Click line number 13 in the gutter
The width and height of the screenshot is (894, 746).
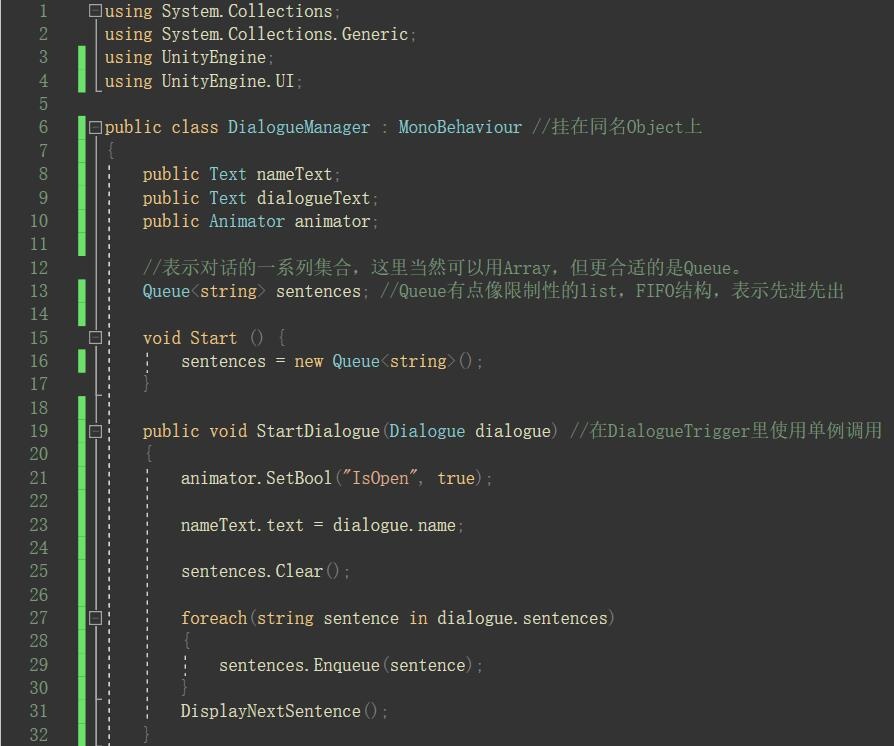coord(38,291)
